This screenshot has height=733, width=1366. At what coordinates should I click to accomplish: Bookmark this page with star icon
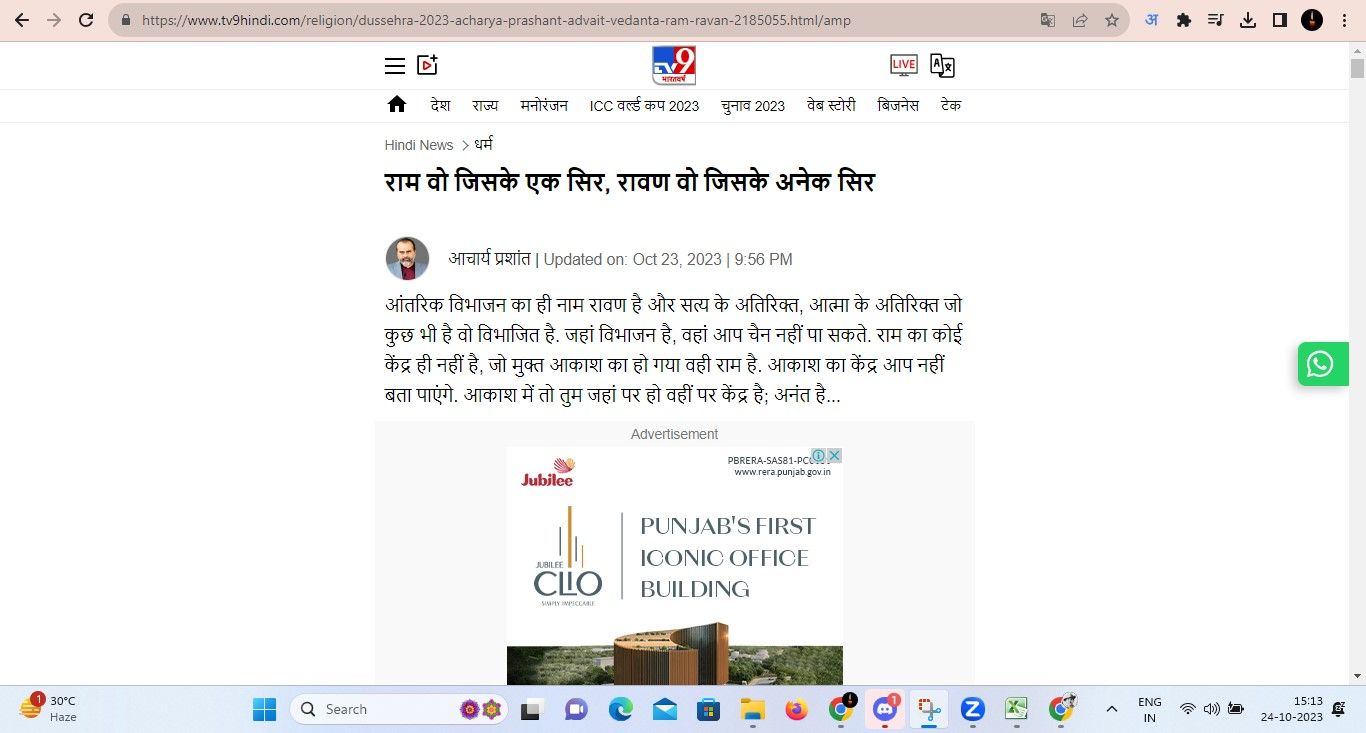coord(1112,20)
